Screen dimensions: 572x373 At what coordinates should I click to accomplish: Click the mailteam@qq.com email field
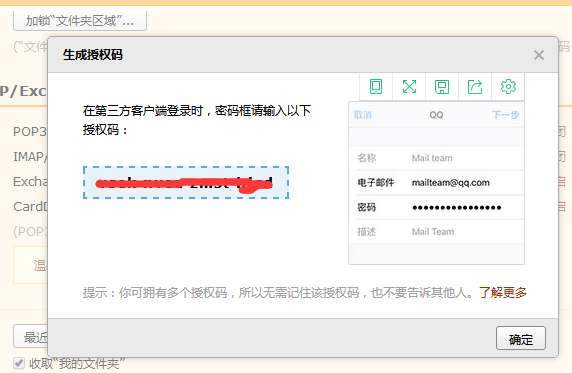(x=451, y=182)
